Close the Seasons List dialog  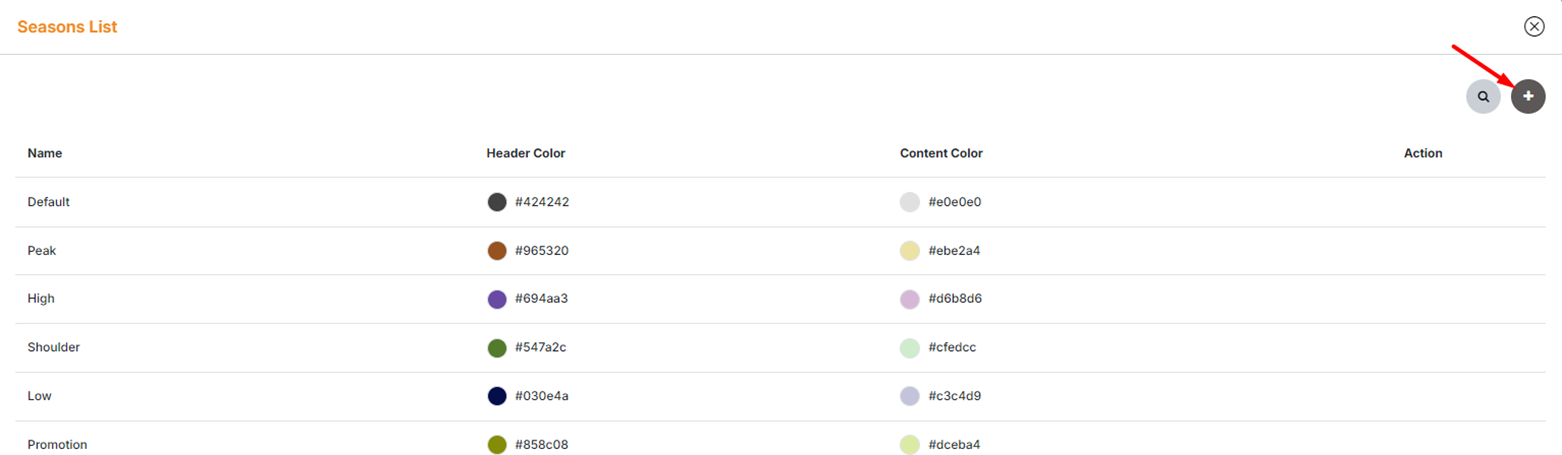click(x=1534, y=27)
